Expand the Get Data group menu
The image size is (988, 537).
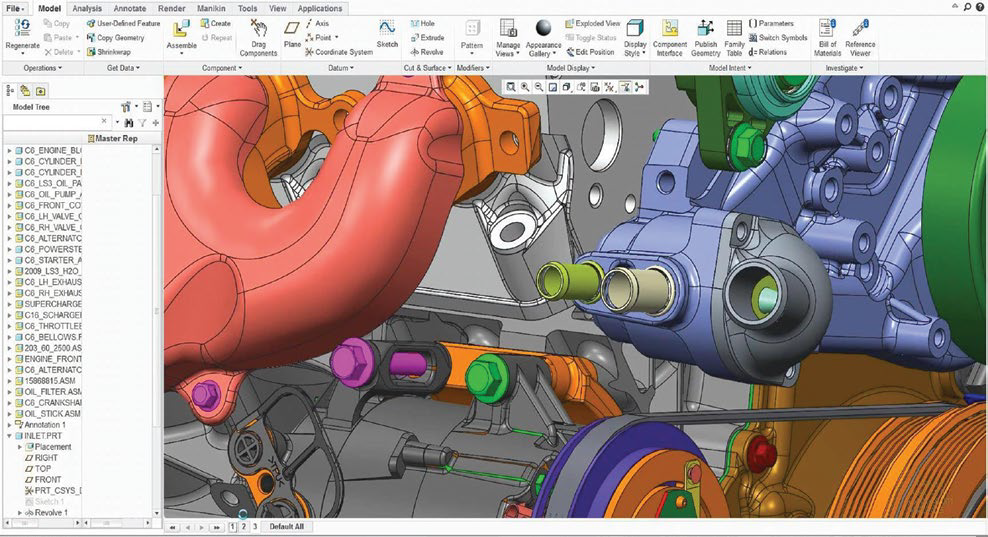[124, 68]
